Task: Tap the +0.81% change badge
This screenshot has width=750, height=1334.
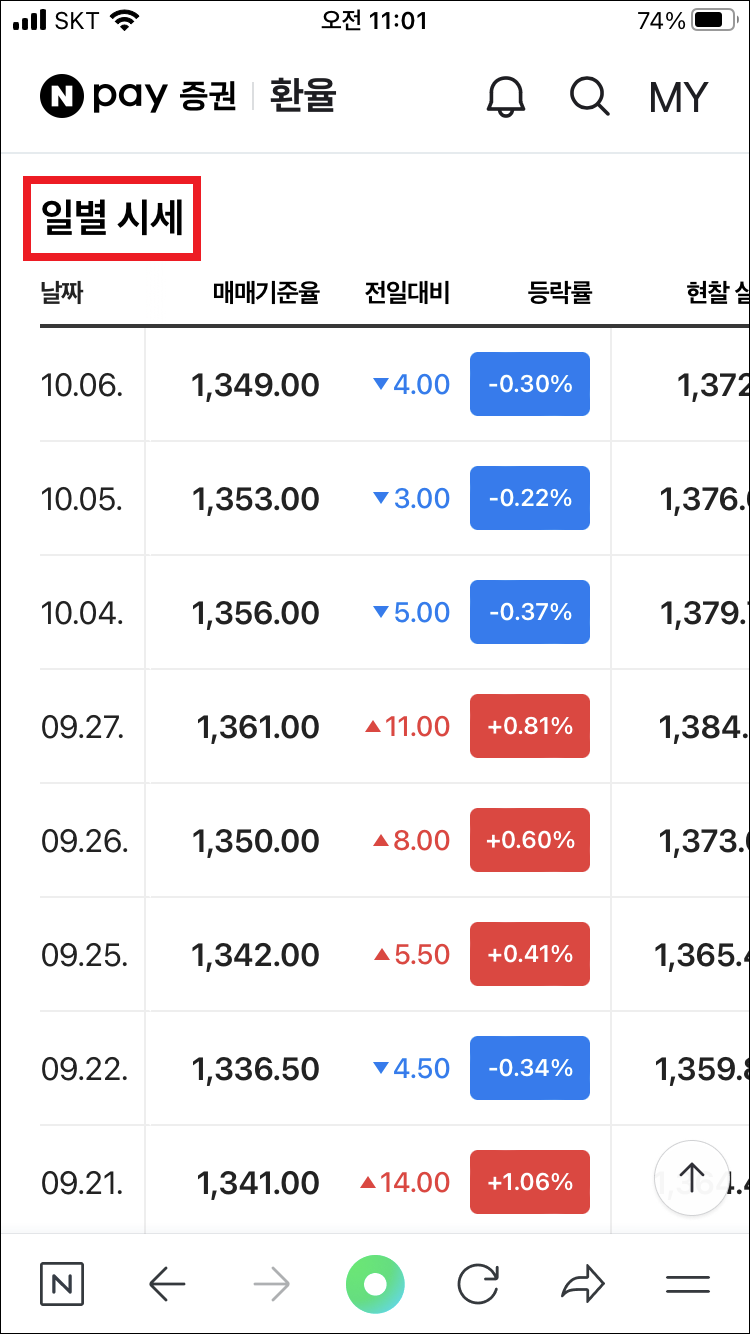Action: point(530,726)
